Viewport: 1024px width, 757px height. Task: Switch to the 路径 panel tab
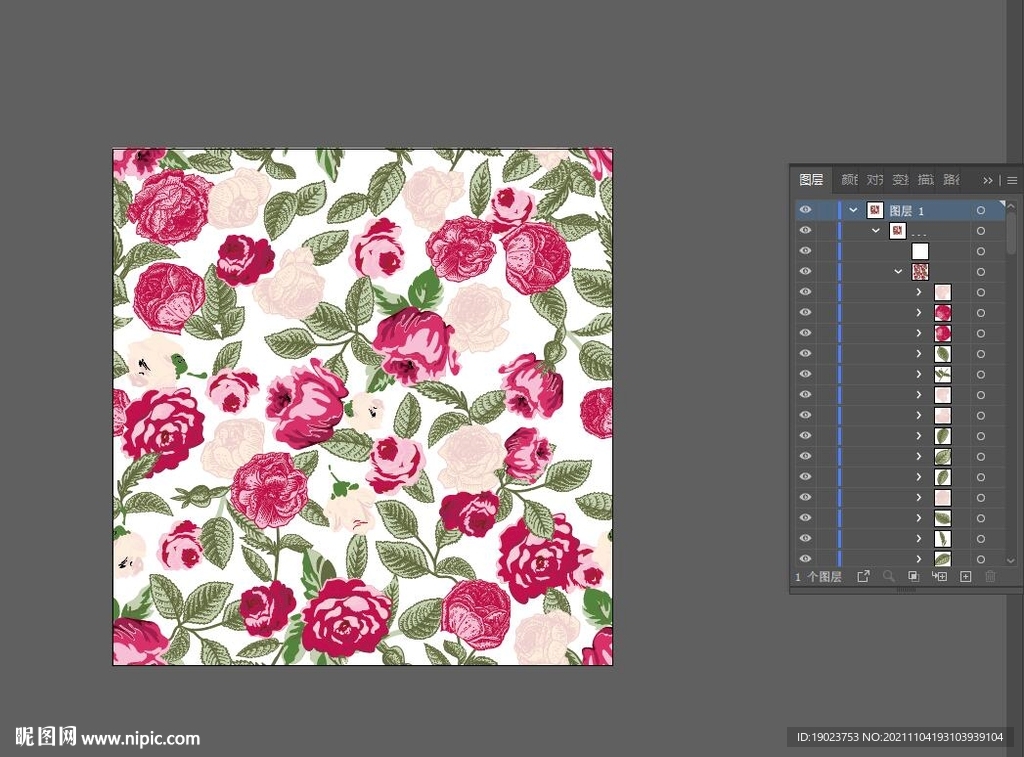point(951,180)
